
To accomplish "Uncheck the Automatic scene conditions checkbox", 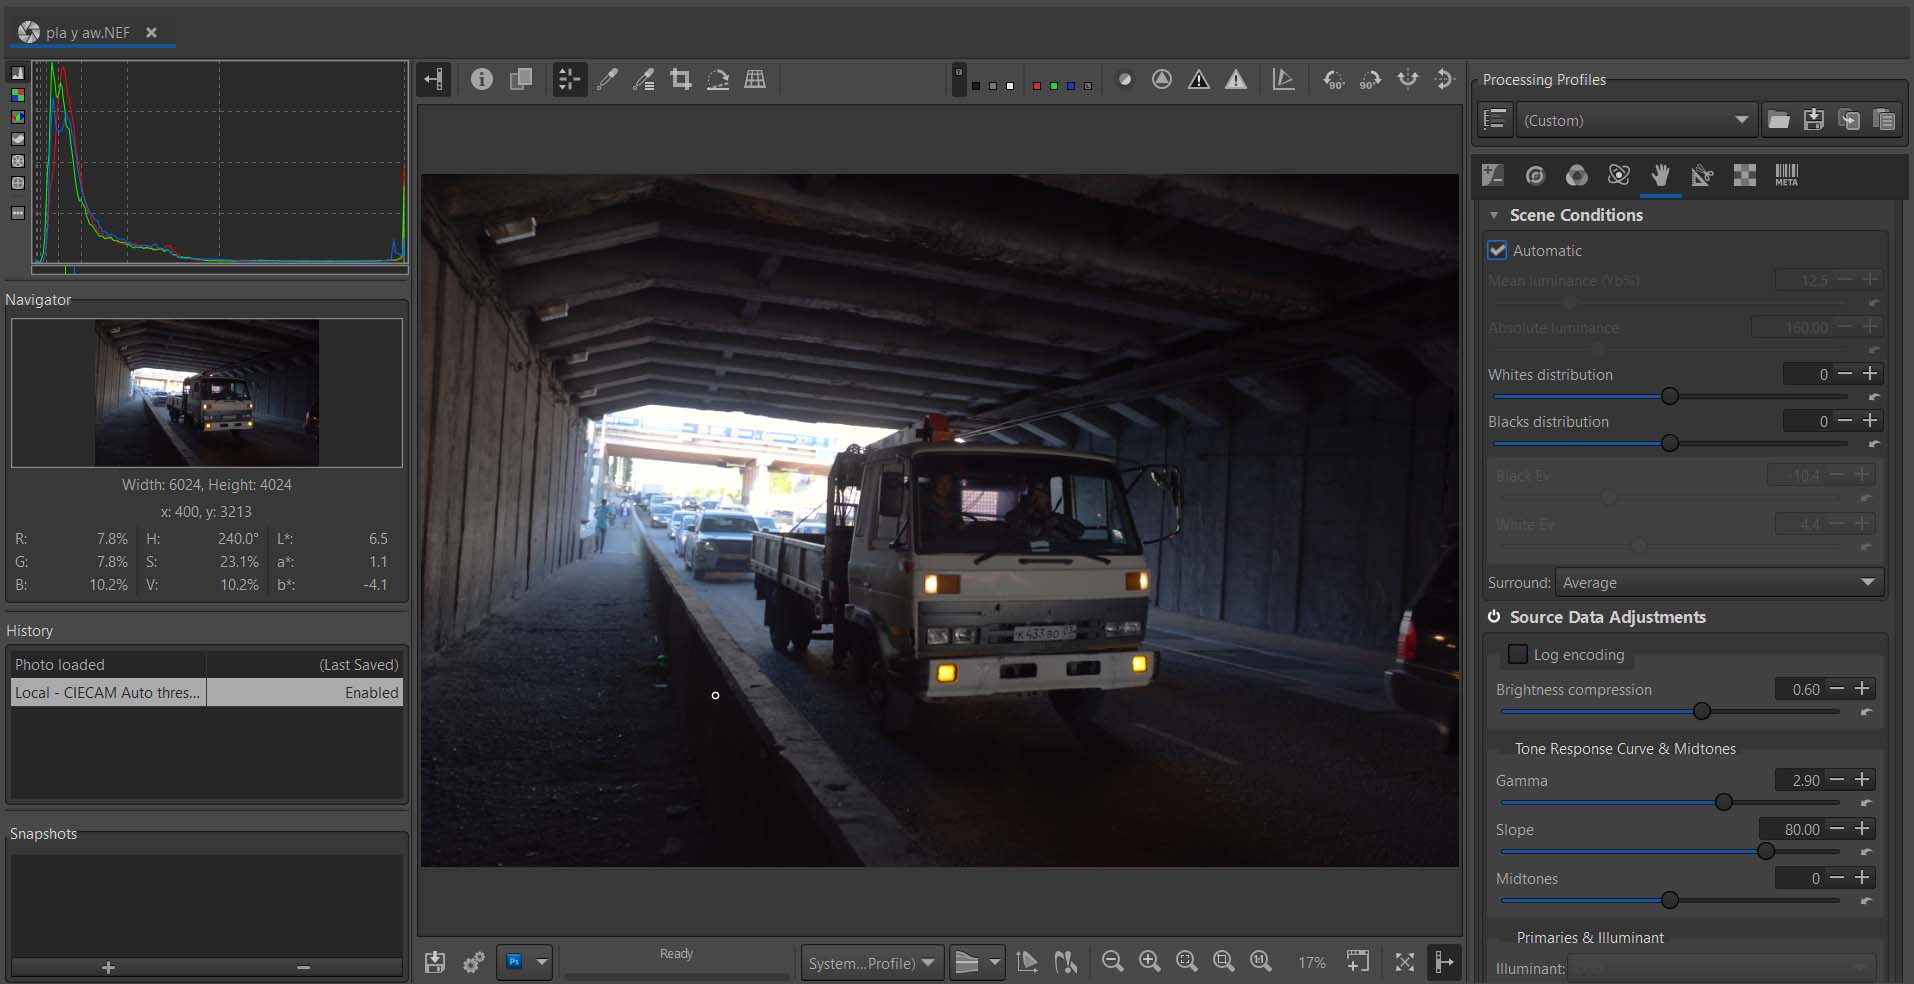I will pyautogui.click(x=1497, y=251).
